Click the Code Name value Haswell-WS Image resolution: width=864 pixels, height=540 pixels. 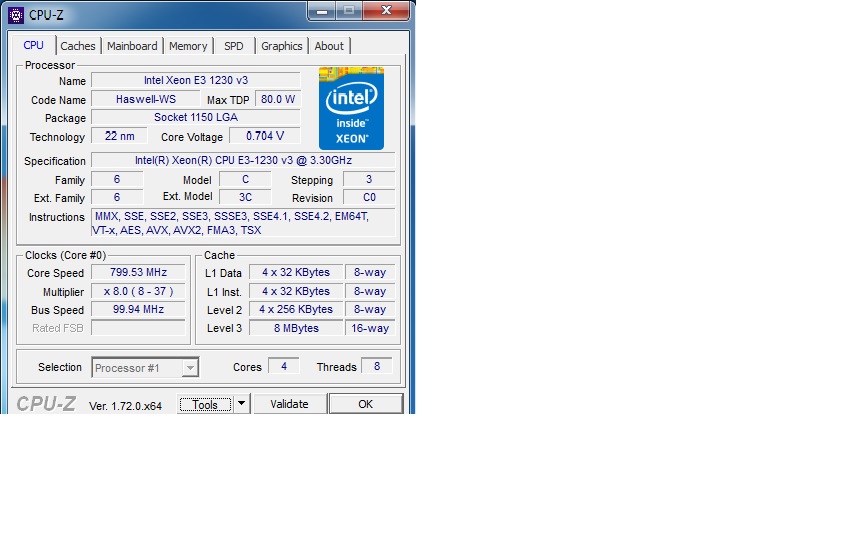[145, 99]
